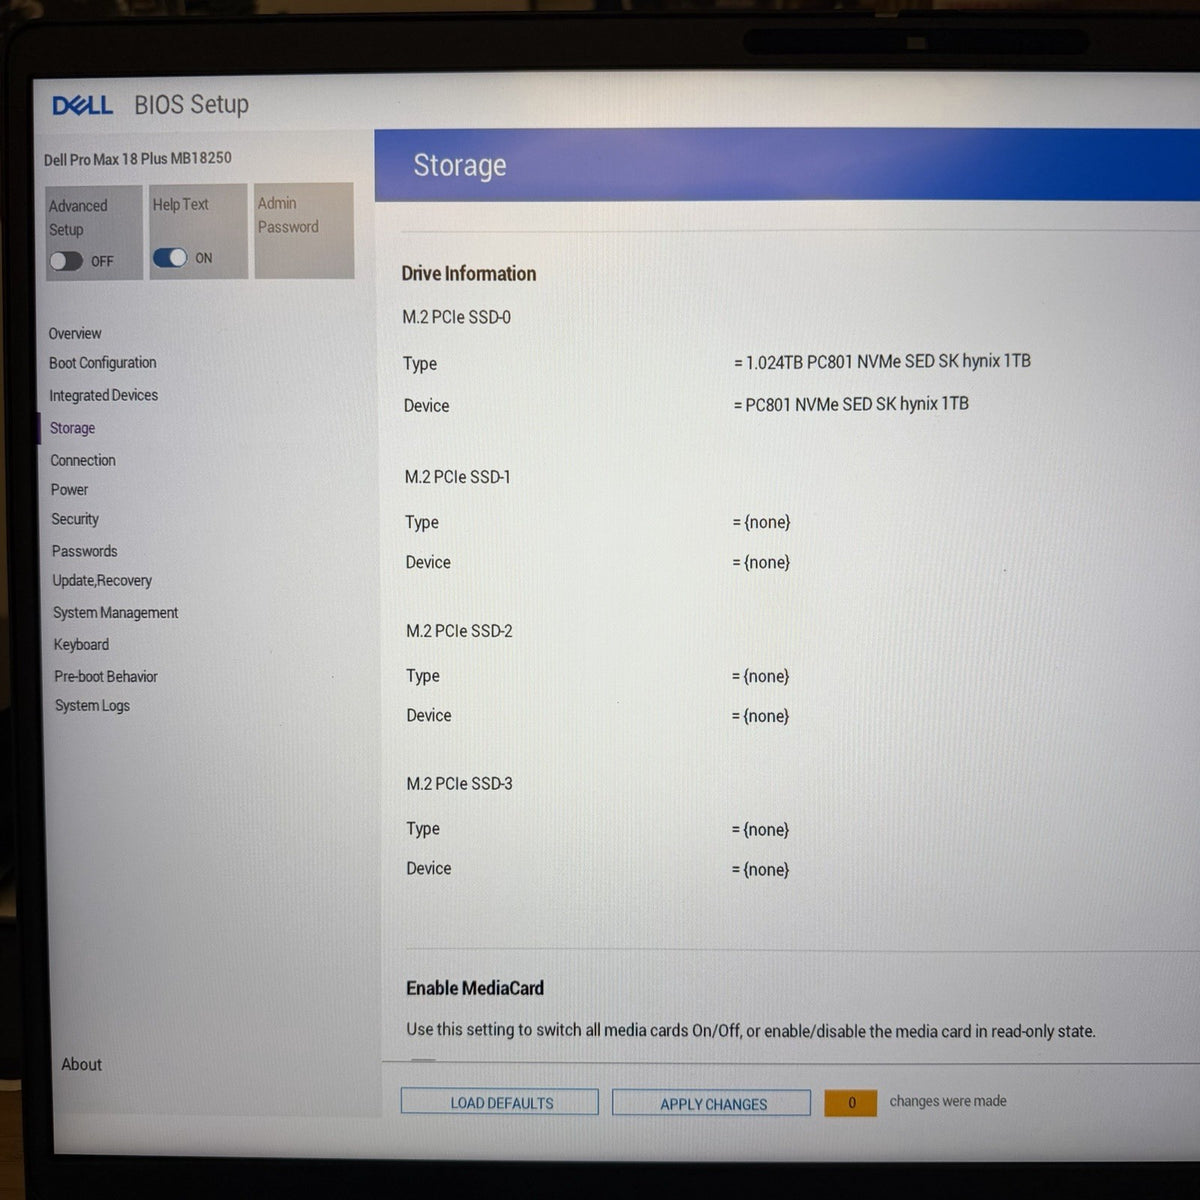Select Integrated Devices in sidebar
The height and width of the screenshot is (1200, 1200).
coord(104,395)
